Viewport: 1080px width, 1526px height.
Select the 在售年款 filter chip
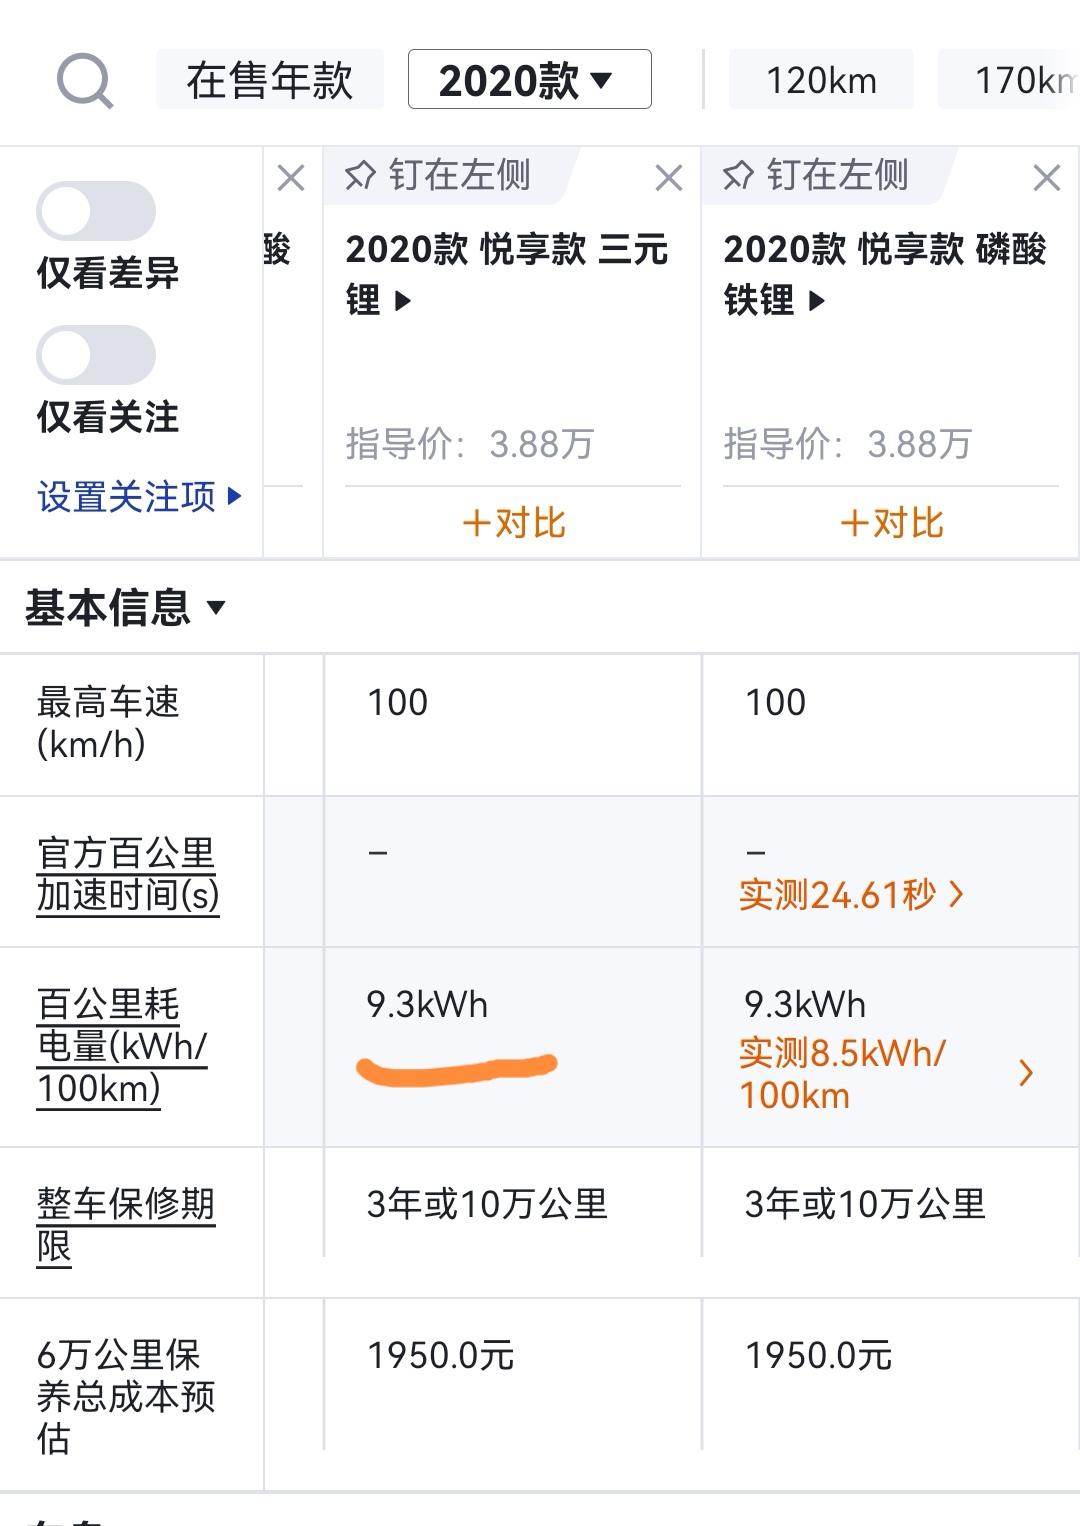click(270, 79)
